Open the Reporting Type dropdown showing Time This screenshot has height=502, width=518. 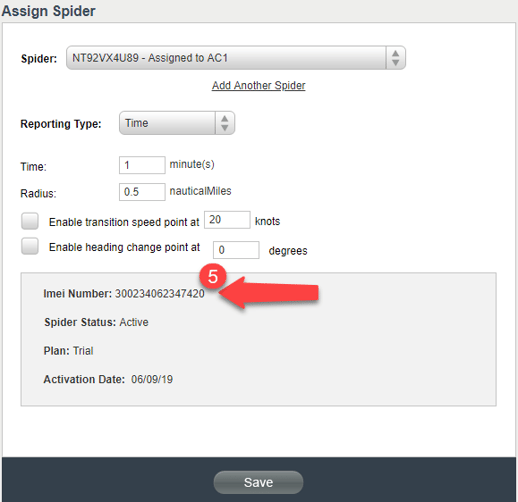point(177,123)
